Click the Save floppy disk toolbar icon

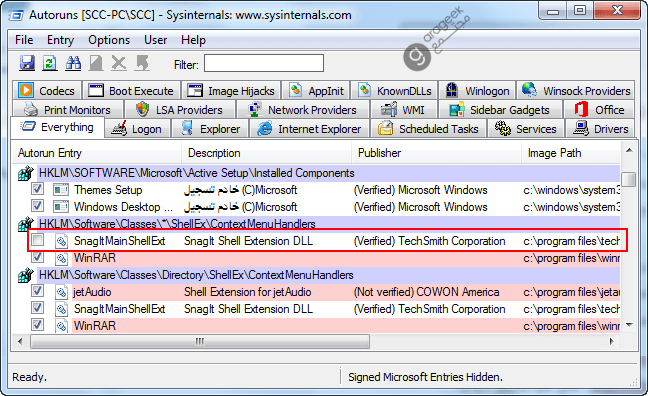point(27,63)
